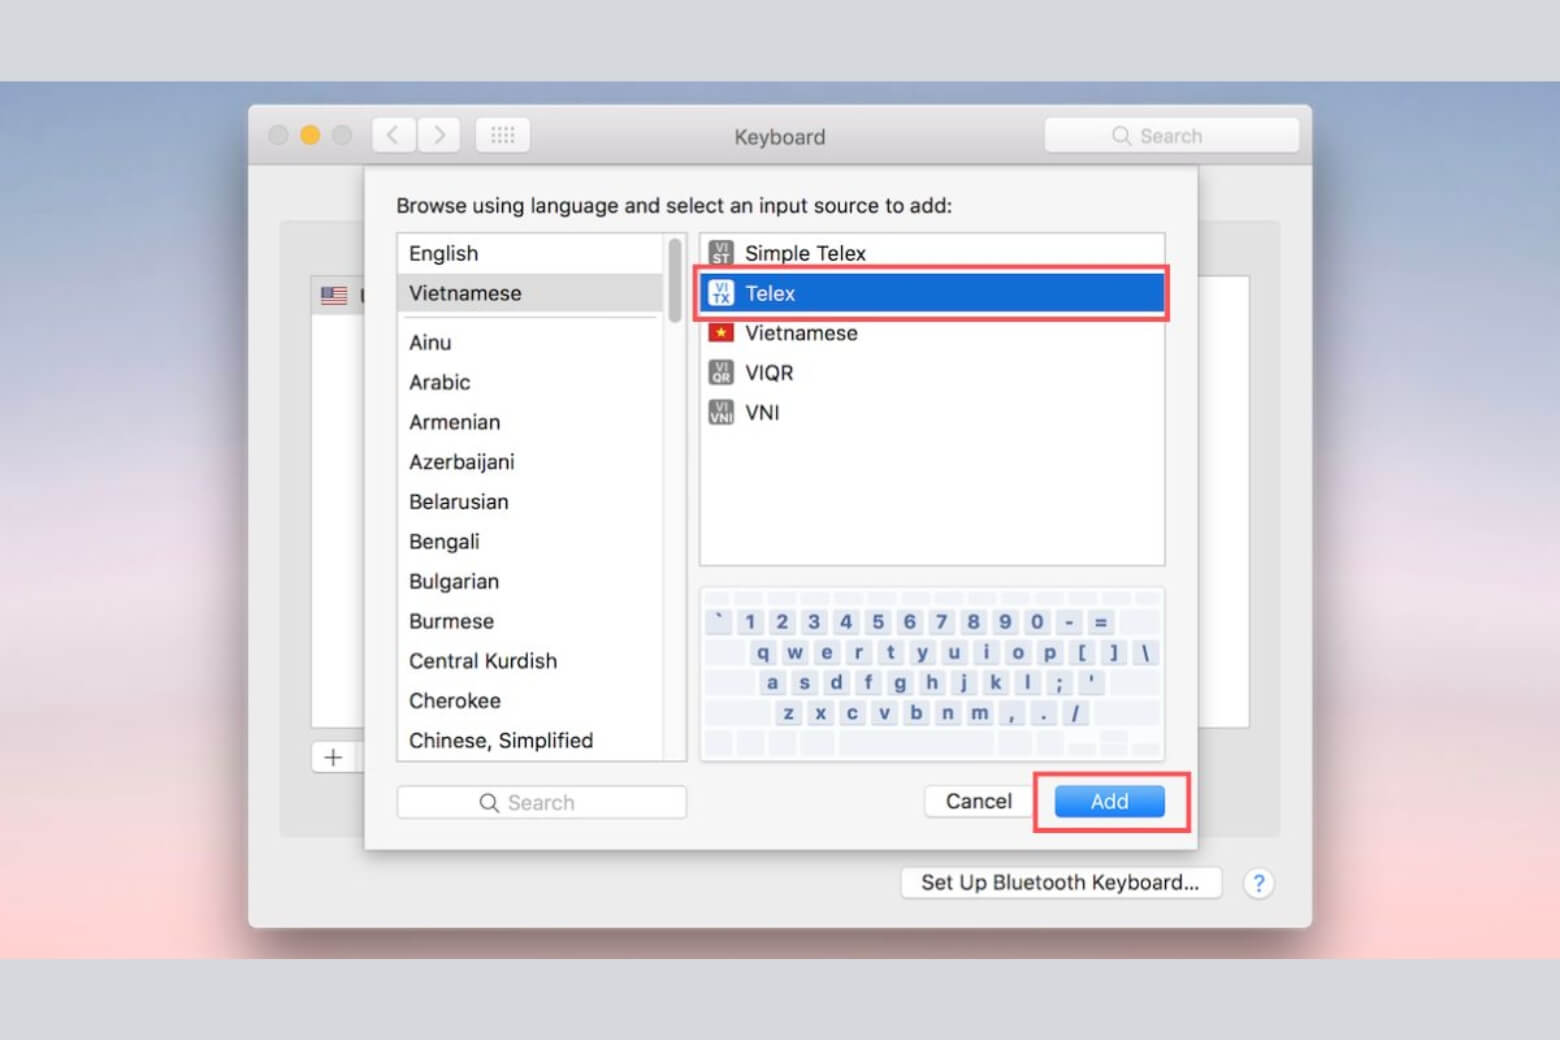1560x1040 pixels.
Task: Click the VIQR input source icon
Action: (x=720, y=373)
